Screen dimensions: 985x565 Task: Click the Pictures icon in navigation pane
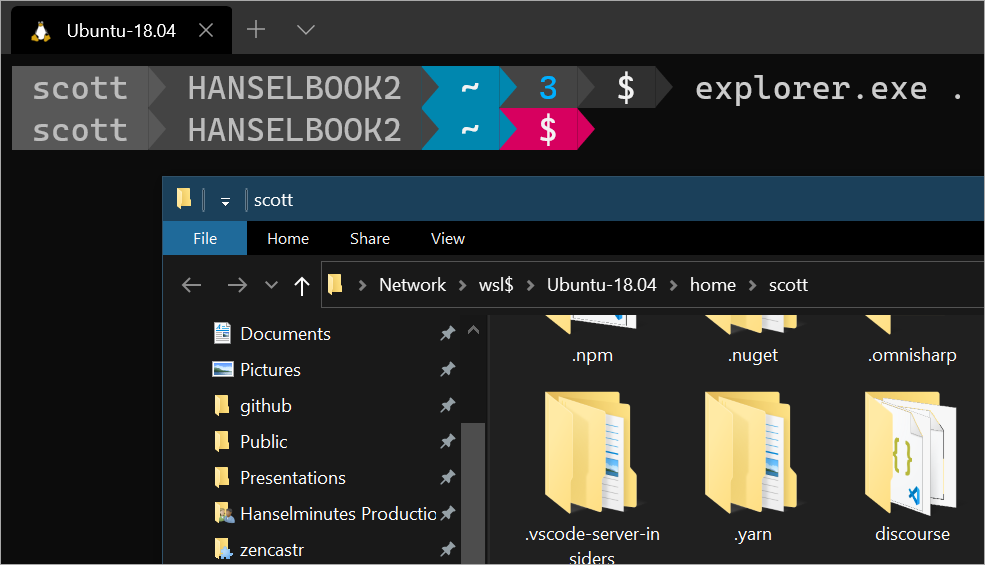point(222,369)
